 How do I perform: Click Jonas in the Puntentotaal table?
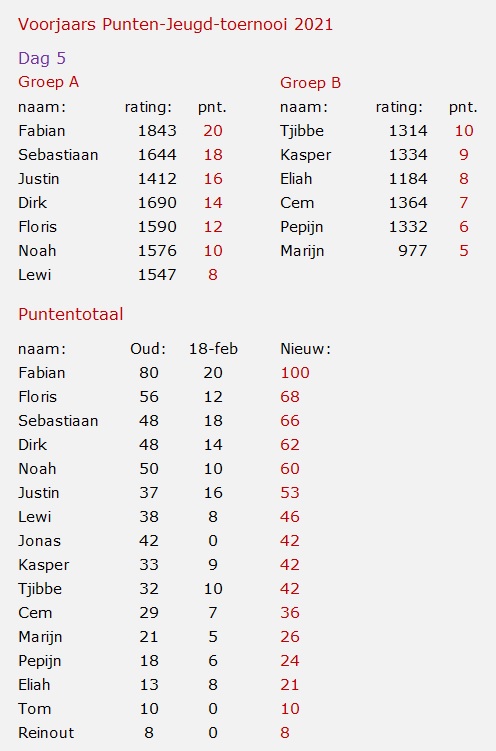click(39, 541)
